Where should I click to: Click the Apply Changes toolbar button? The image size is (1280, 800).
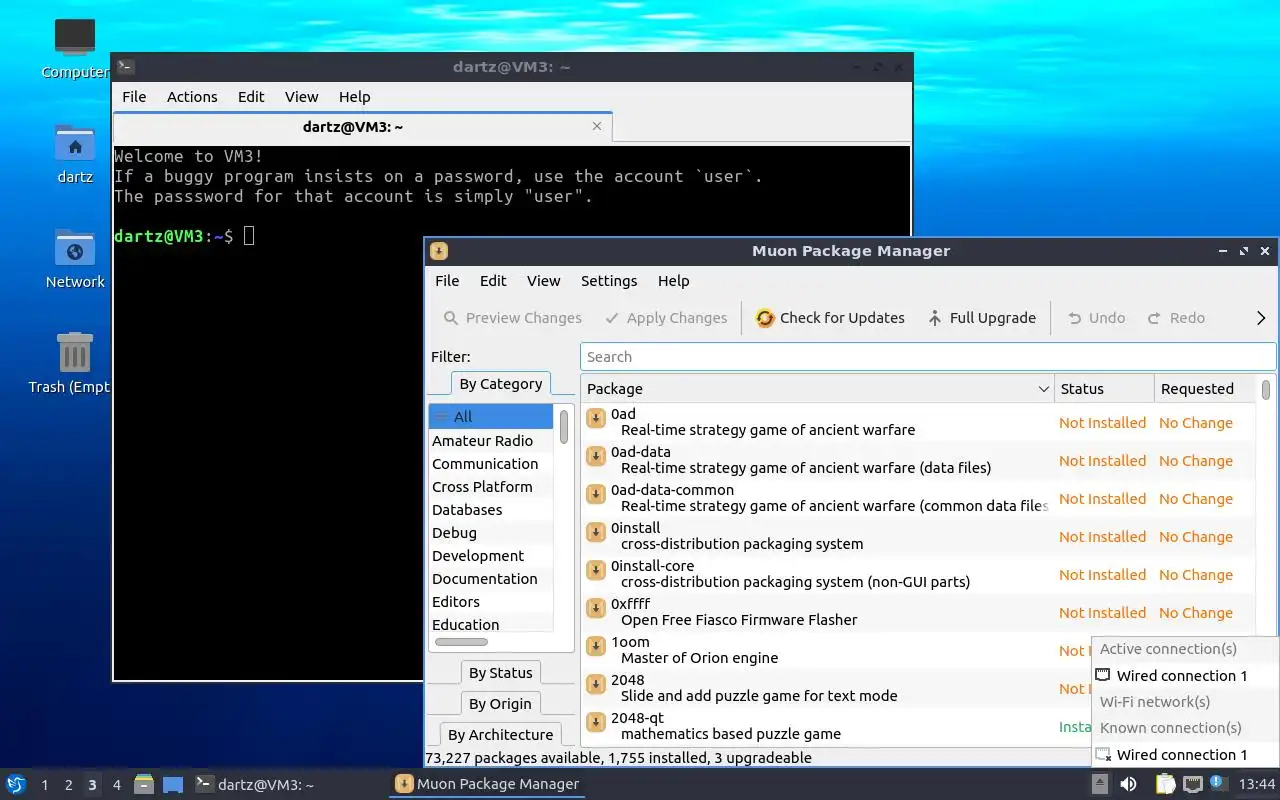click(667, 318)
